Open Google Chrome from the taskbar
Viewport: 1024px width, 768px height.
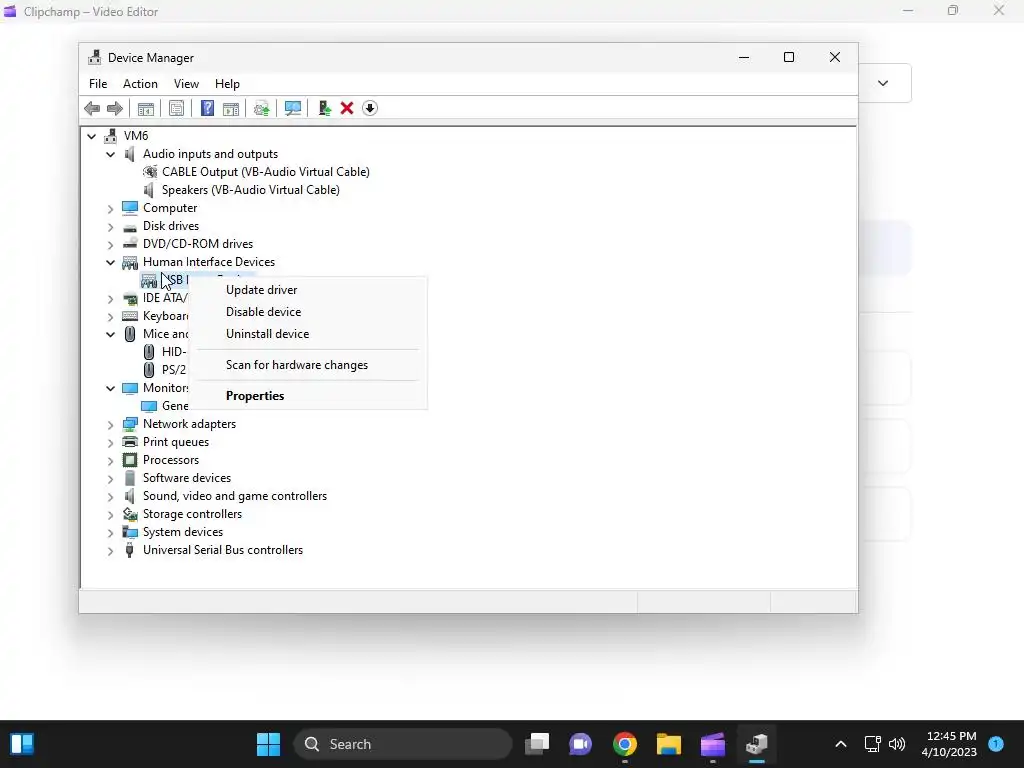pos(625,744)
